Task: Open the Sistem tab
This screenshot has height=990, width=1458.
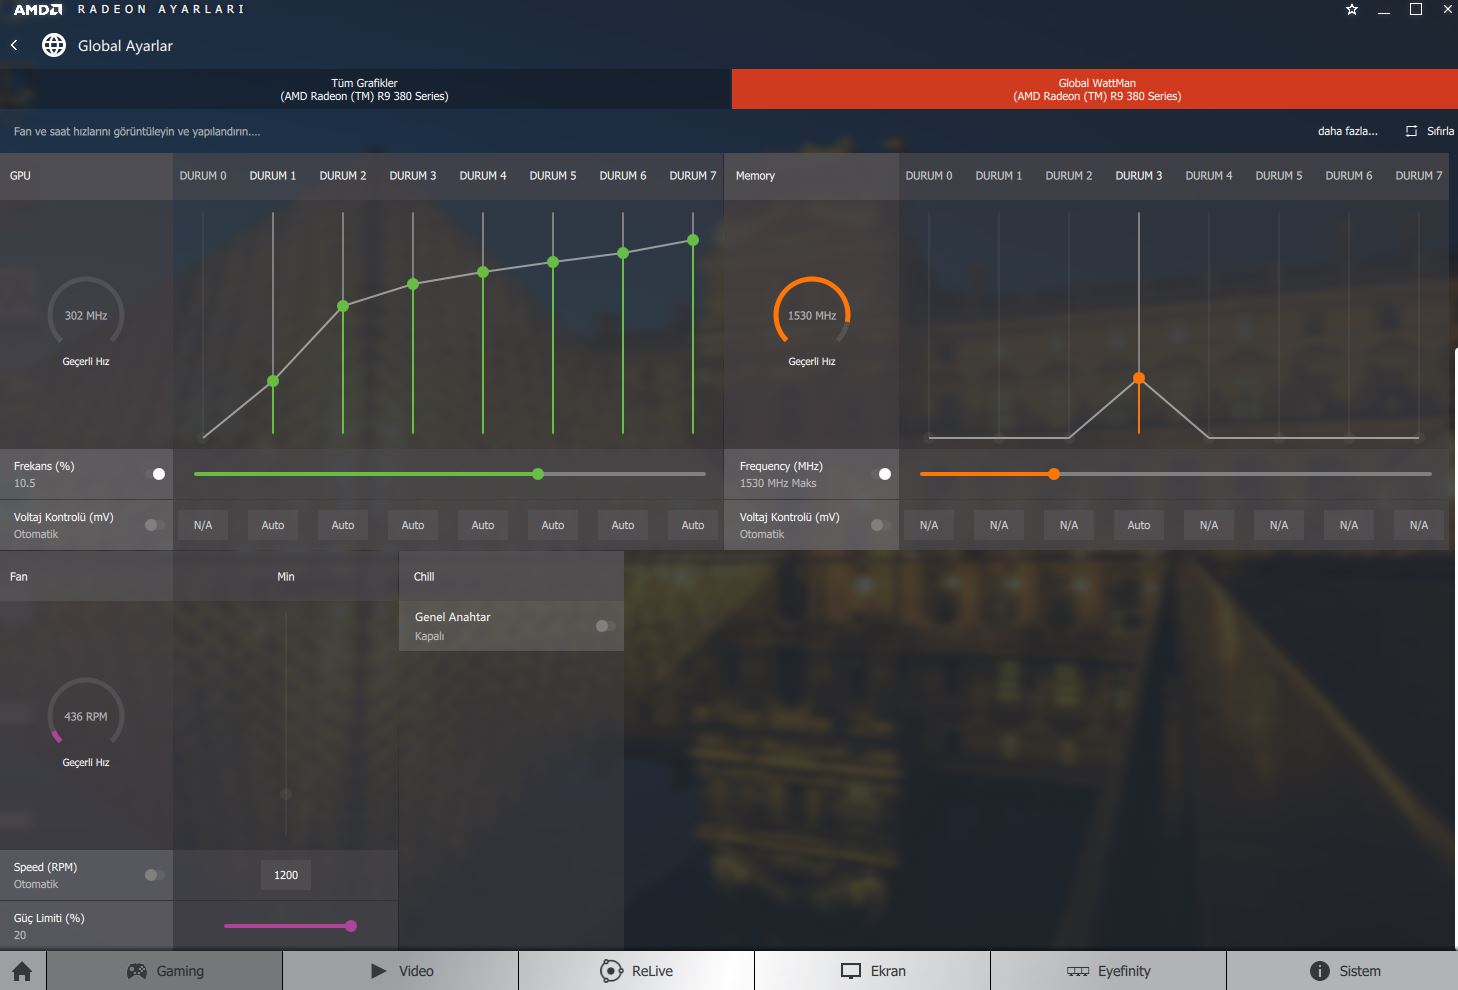Action: coord(1343,971)
